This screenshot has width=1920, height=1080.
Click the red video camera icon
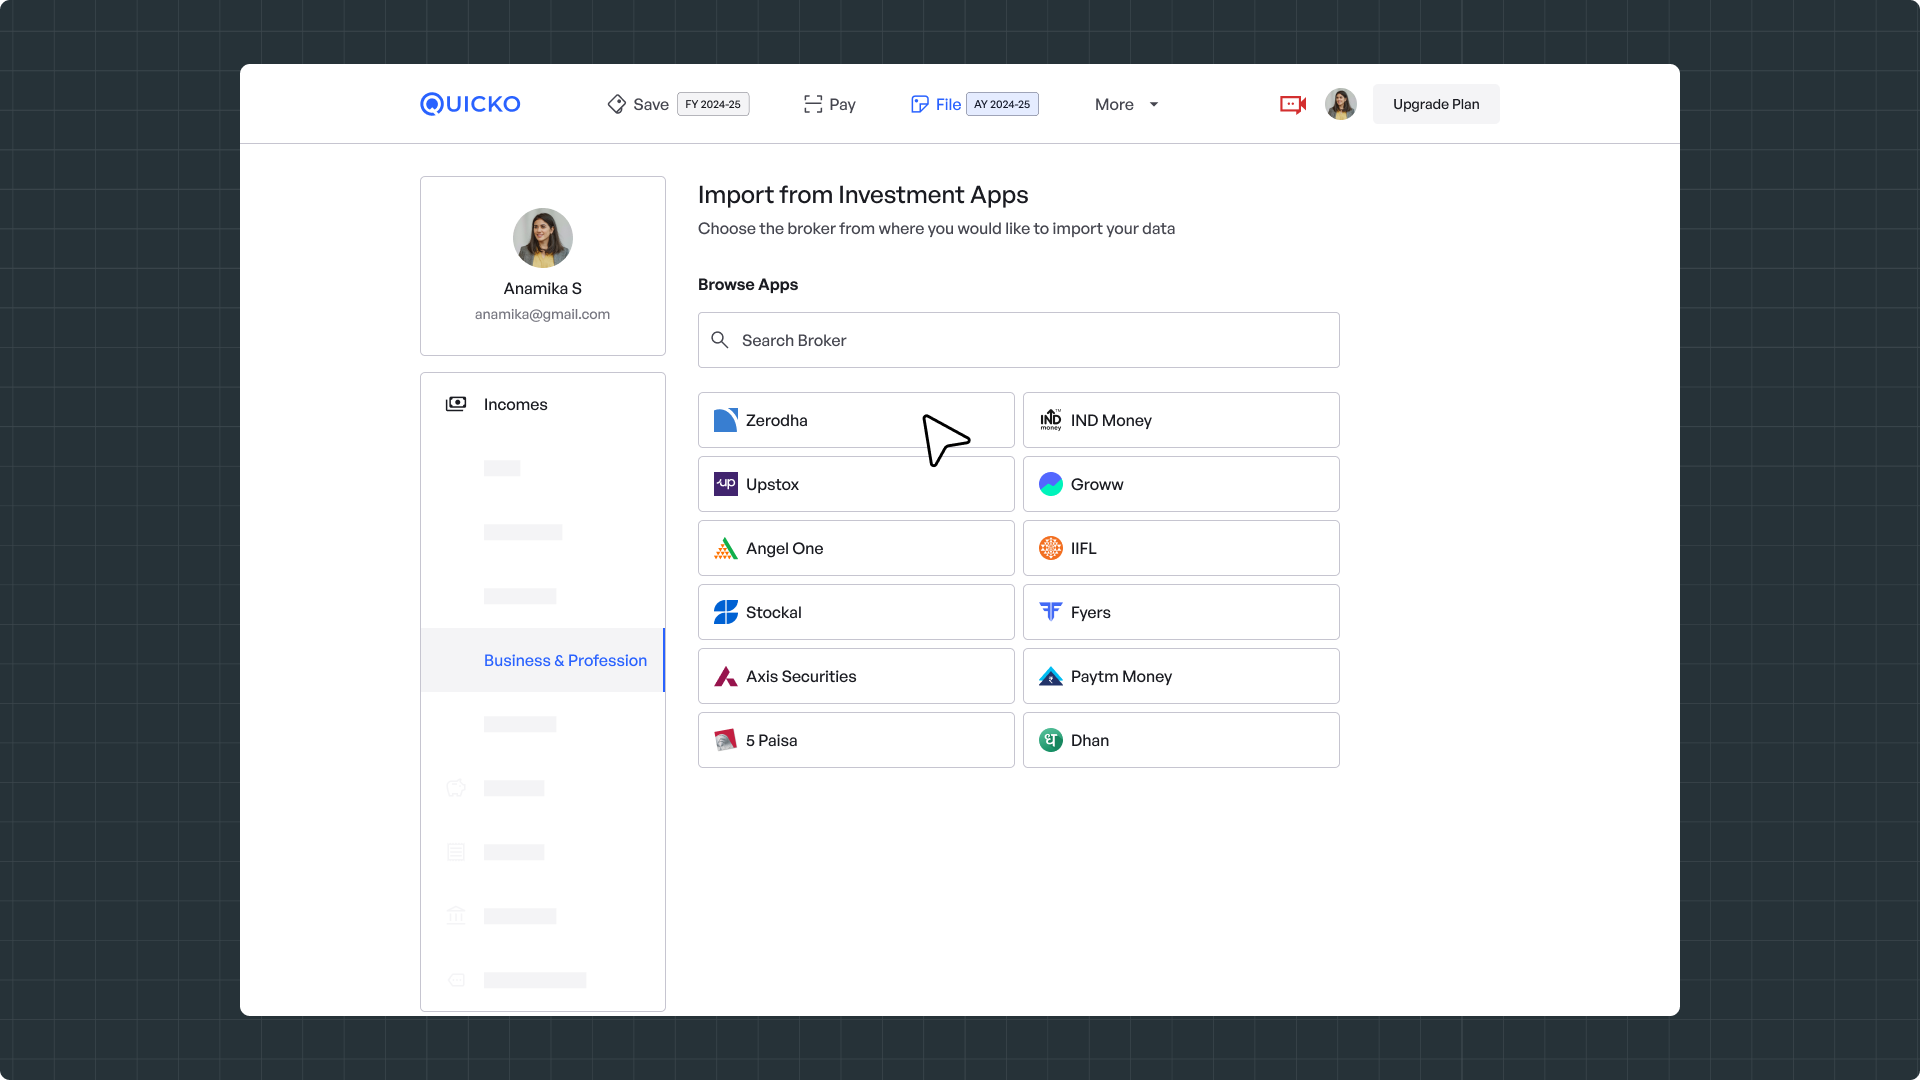pos(1293,104)
